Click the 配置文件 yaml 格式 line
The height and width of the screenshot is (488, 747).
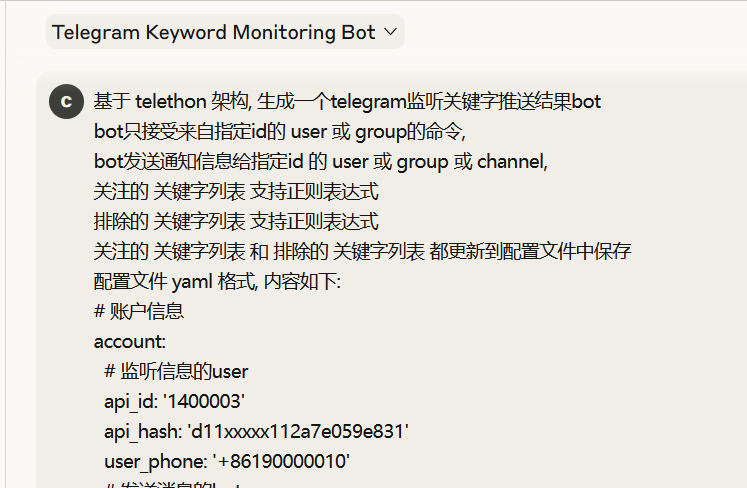click(x=217, y=282)
